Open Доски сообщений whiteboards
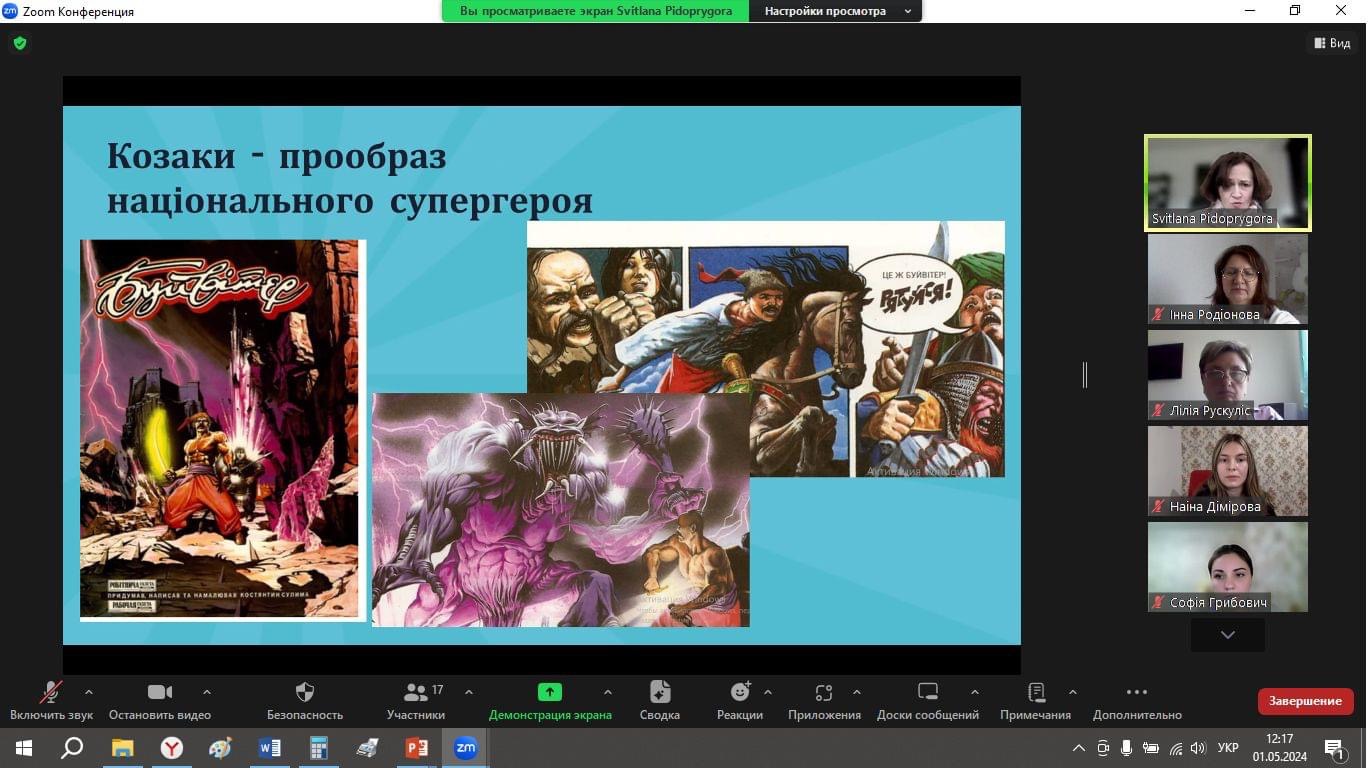This screenshot has width=1372, height=768. coord(928,701)
